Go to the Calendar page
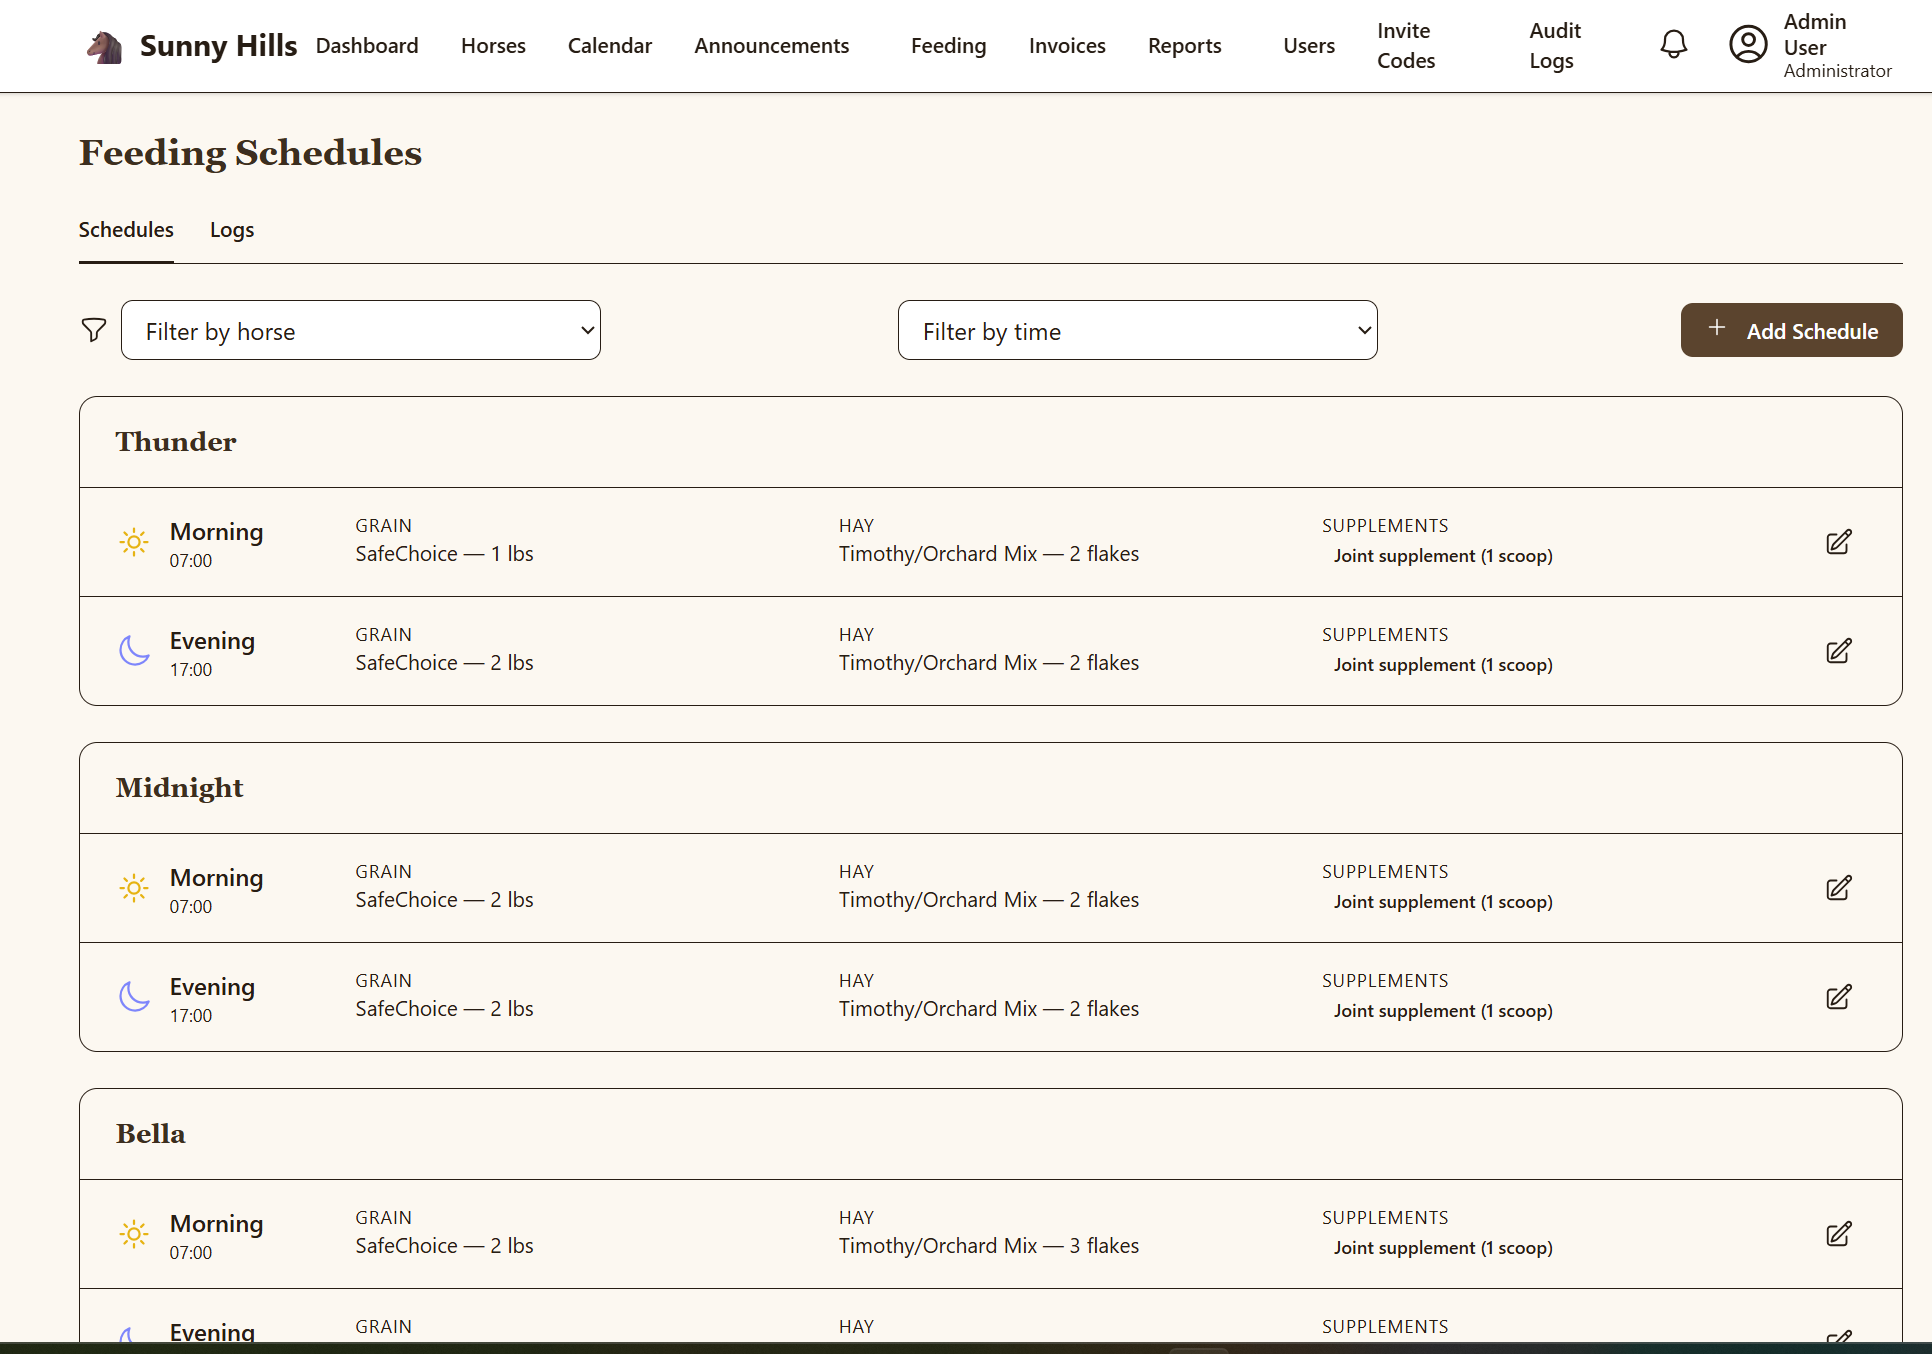The image size is (1932, 1354). 610,46
